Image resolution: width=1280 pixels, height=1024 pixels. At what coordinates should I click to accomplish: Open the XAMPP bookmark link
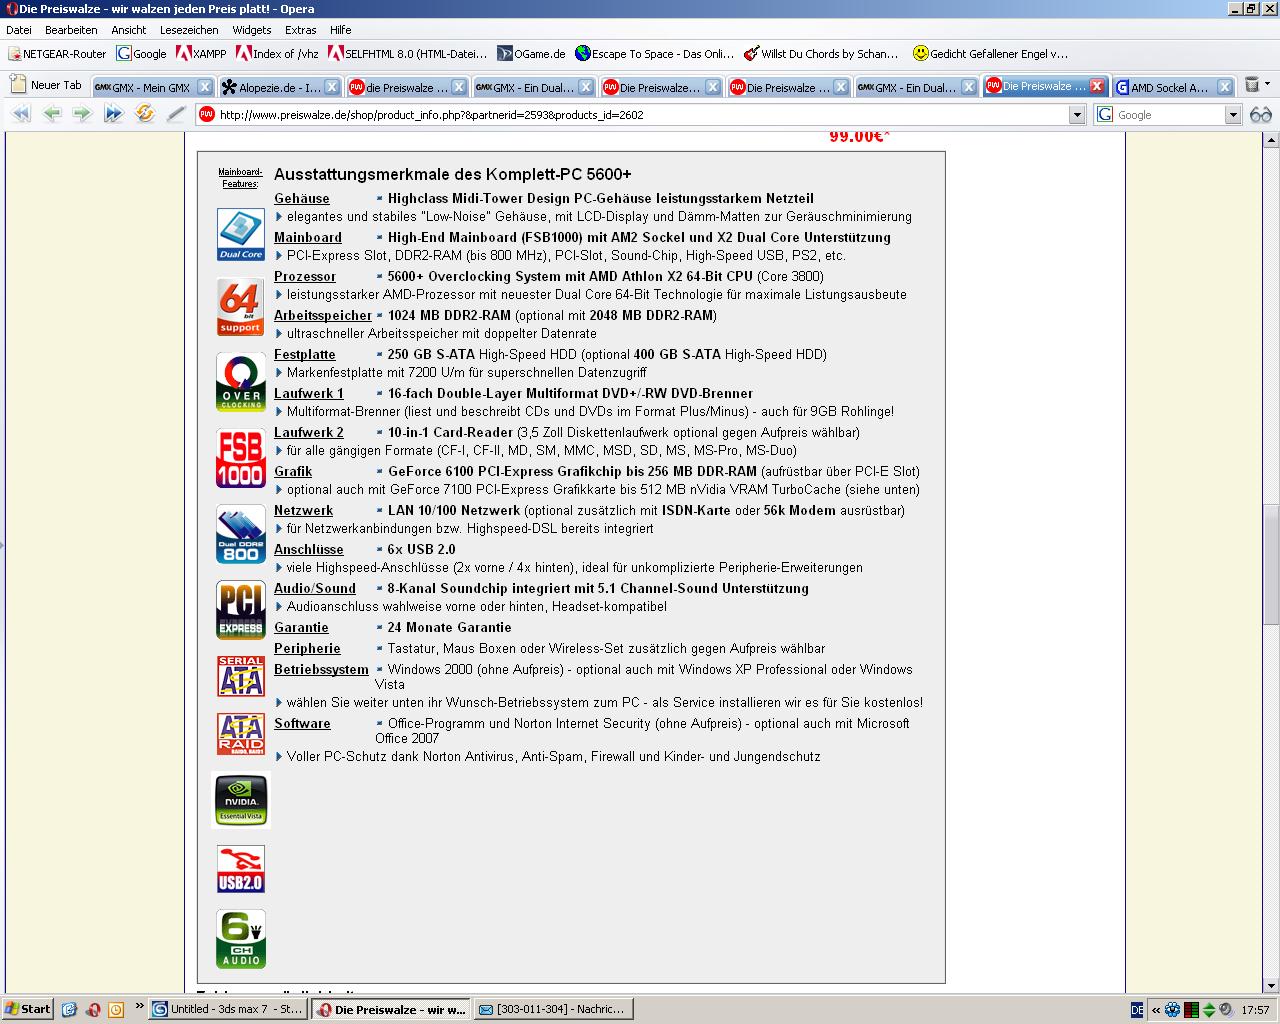pos(201,54)
